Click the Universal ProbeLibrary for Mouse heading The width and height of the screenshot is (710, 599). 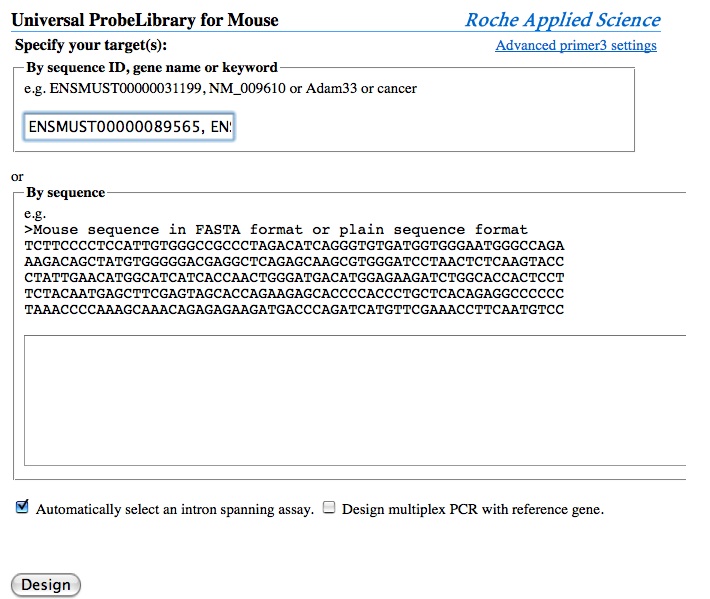[145, 20]
